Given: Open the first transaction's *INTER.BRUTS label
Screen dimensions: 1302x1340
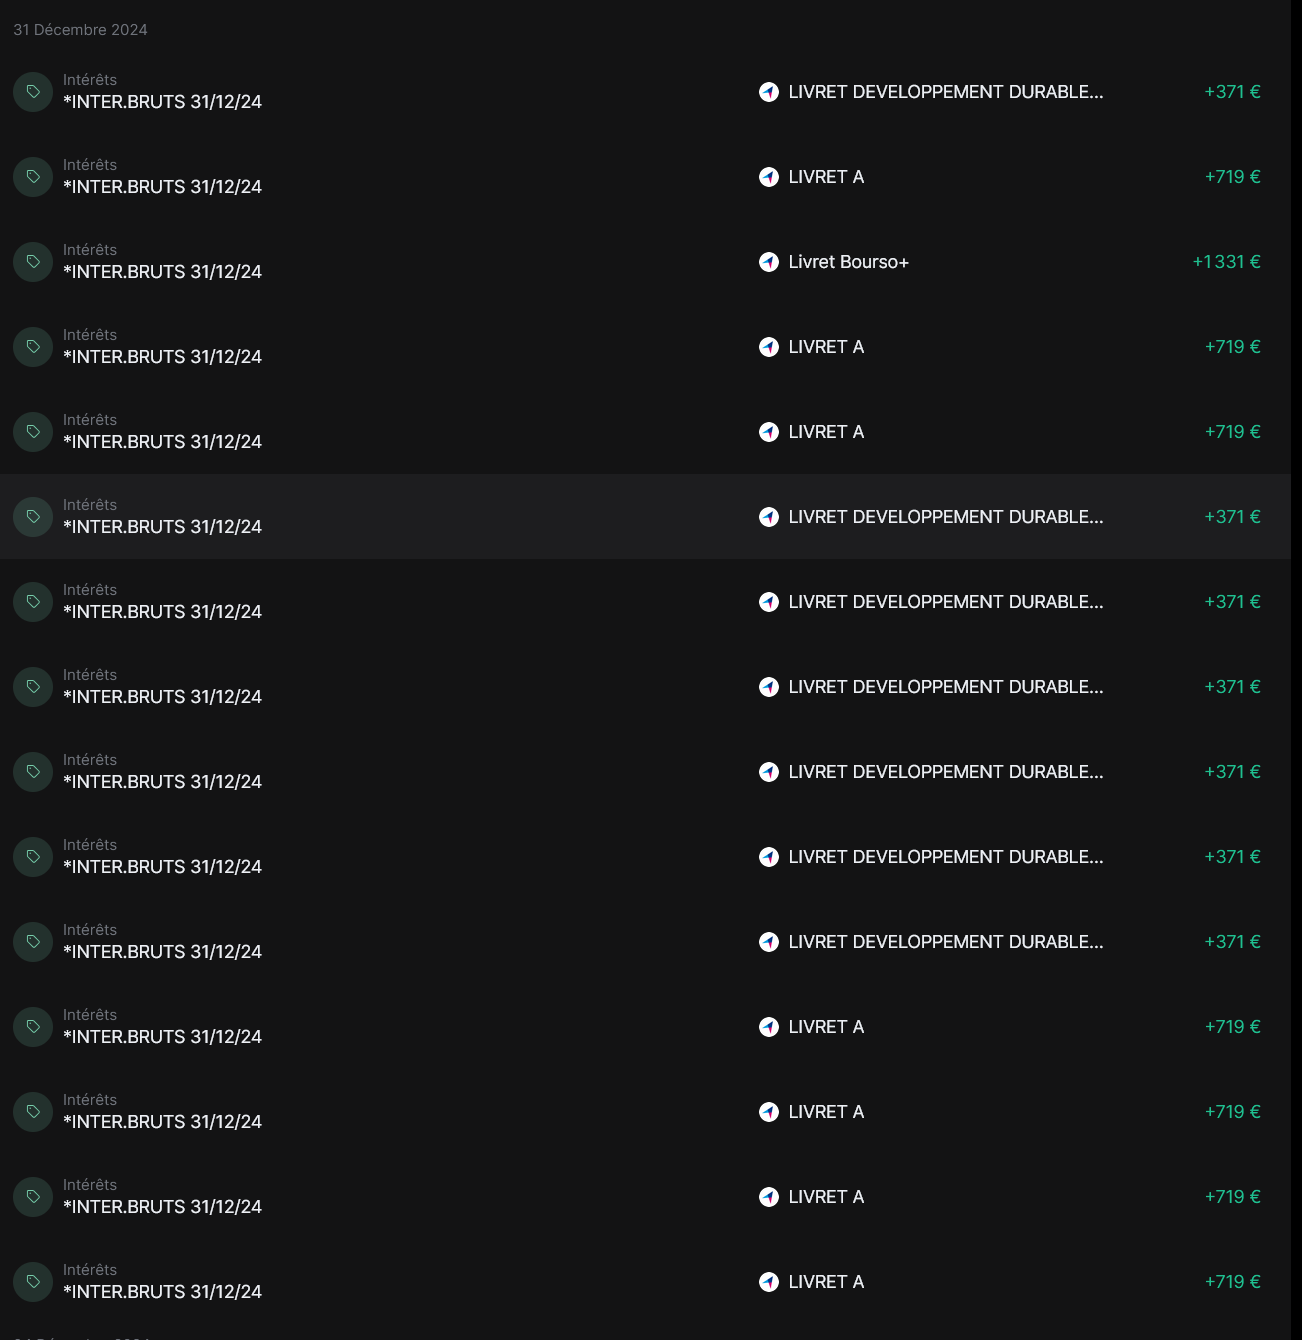Looking at the screenshot, I should point(162,102).
